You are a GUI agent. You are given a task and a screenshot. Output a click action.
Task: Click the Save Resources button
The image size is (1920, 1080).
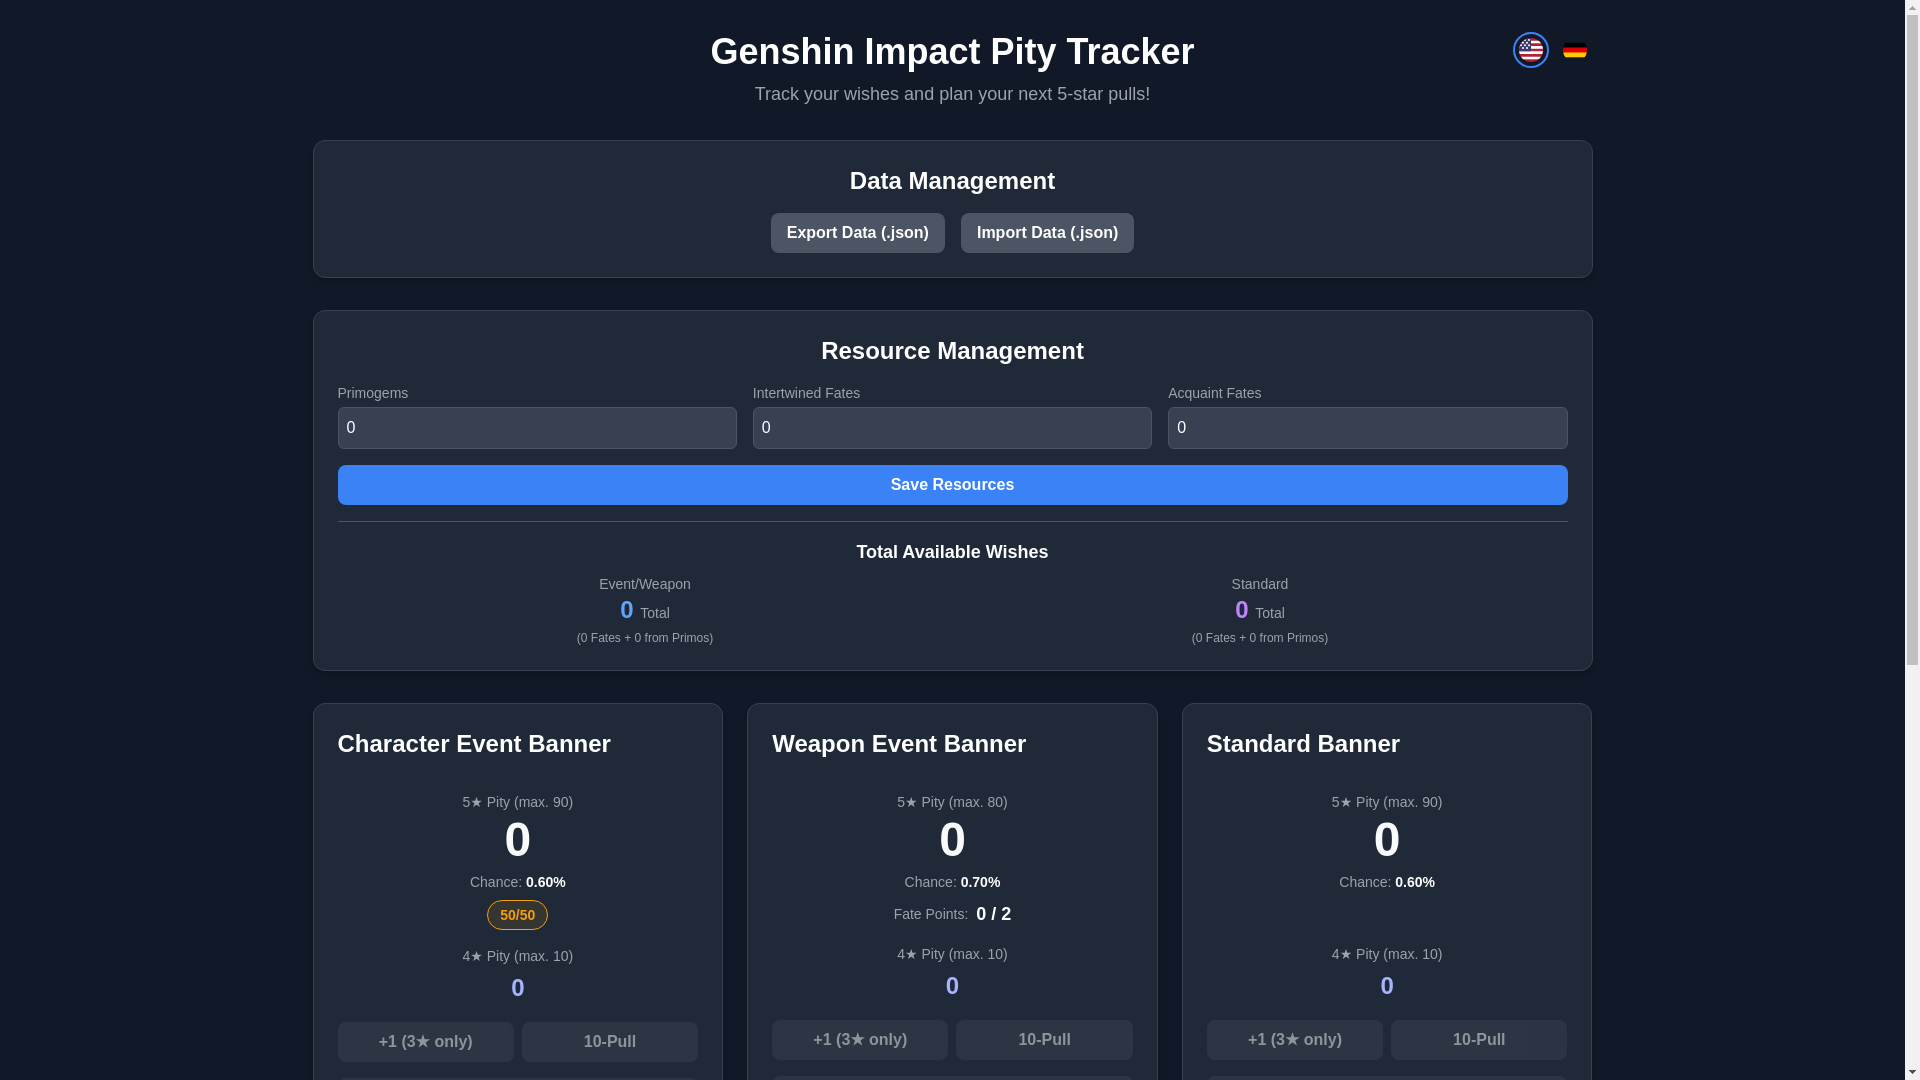click(952, 485)
